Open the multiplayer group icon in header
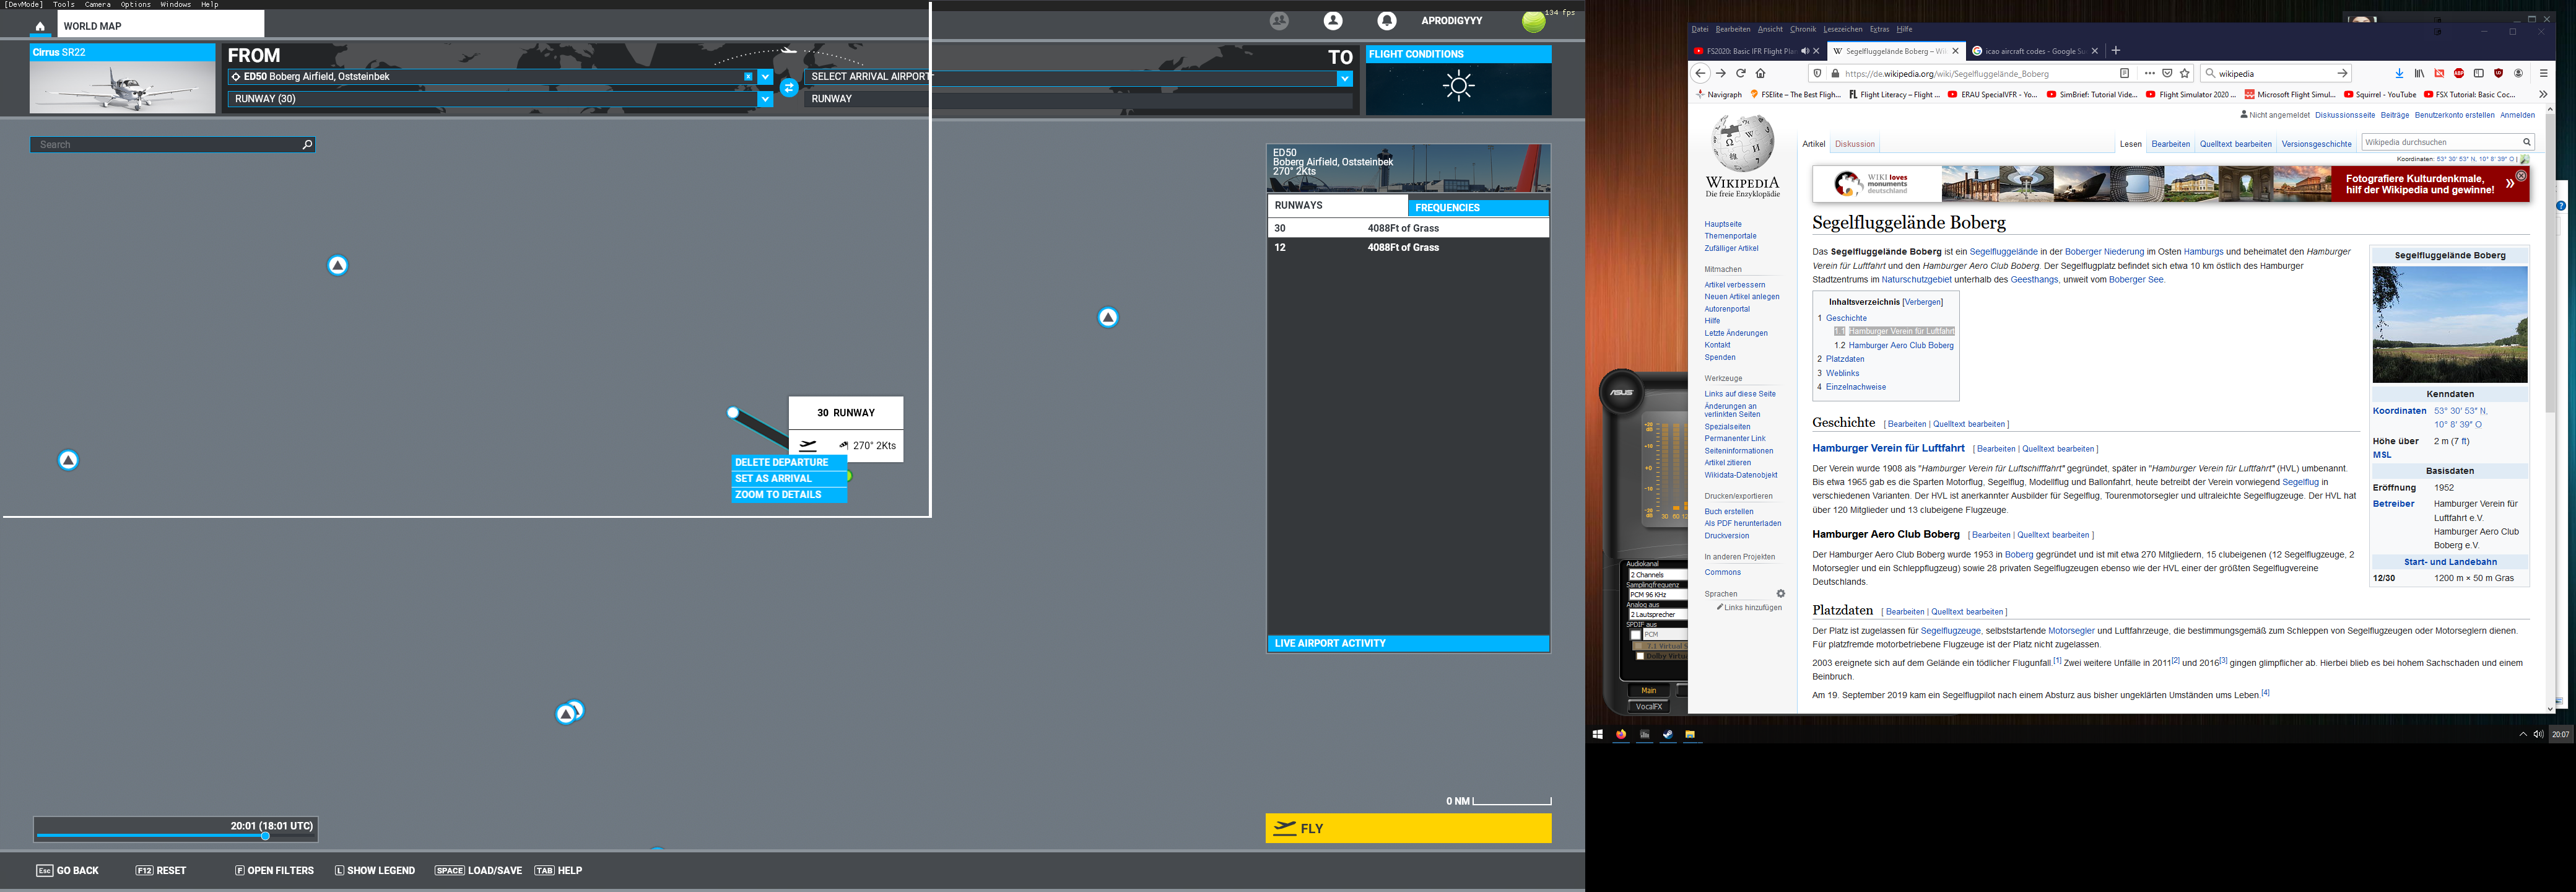The height and width of the screenshot is (892, 2576). (1279, 20)
